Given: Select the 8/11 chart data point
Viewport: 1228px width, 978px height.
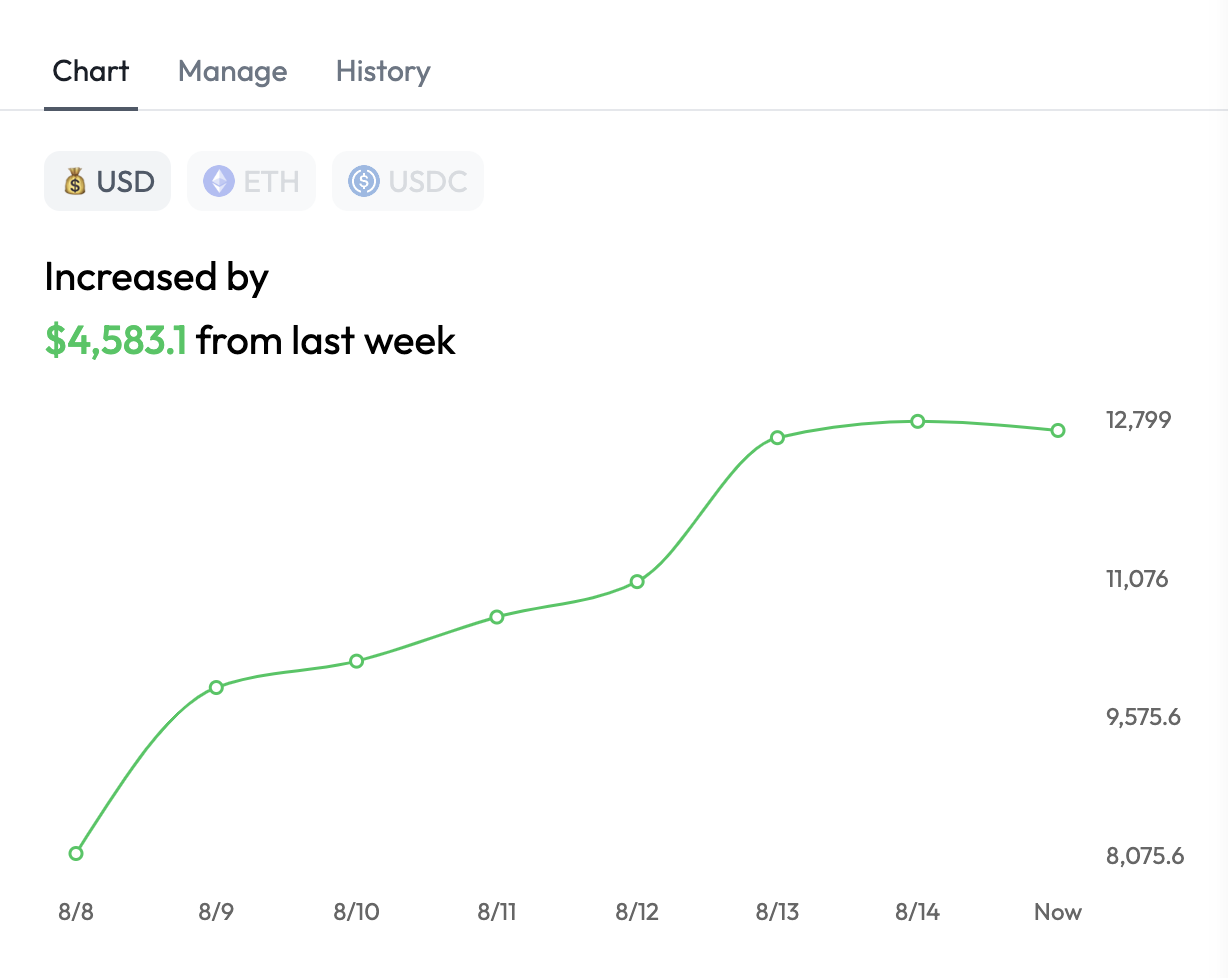Looking at the screenshot, I should tap(497, 617).
